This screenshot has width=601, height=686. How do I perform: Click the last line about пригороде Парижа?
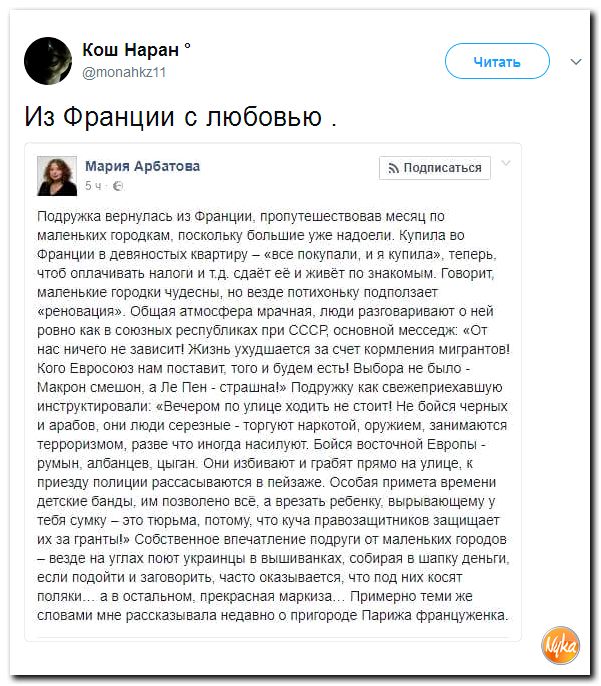(273, 615)
